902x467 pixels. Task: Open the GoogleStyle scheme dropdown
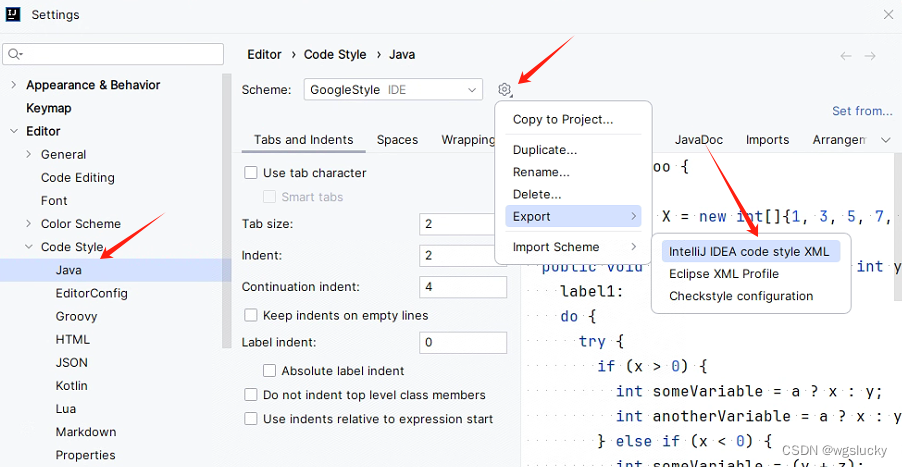[x=393, y=90]
